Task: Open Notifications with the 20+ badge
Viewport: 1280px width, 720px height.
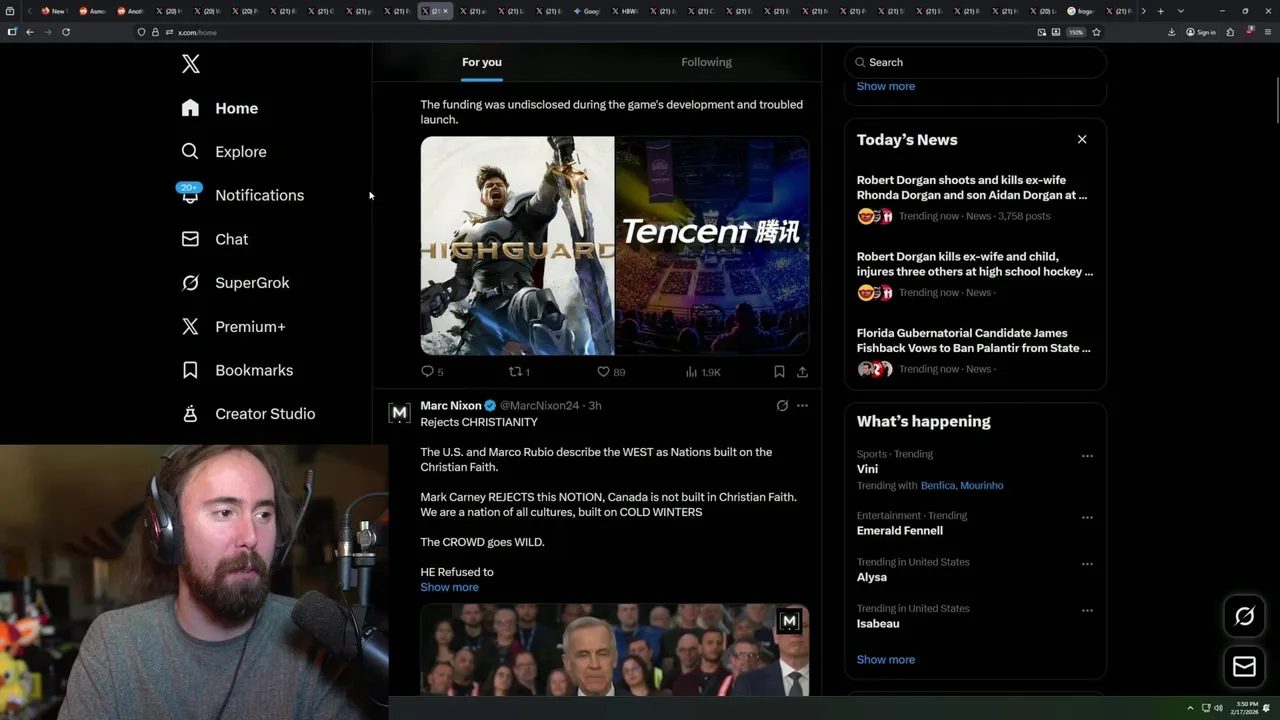Action: (241, 195)
